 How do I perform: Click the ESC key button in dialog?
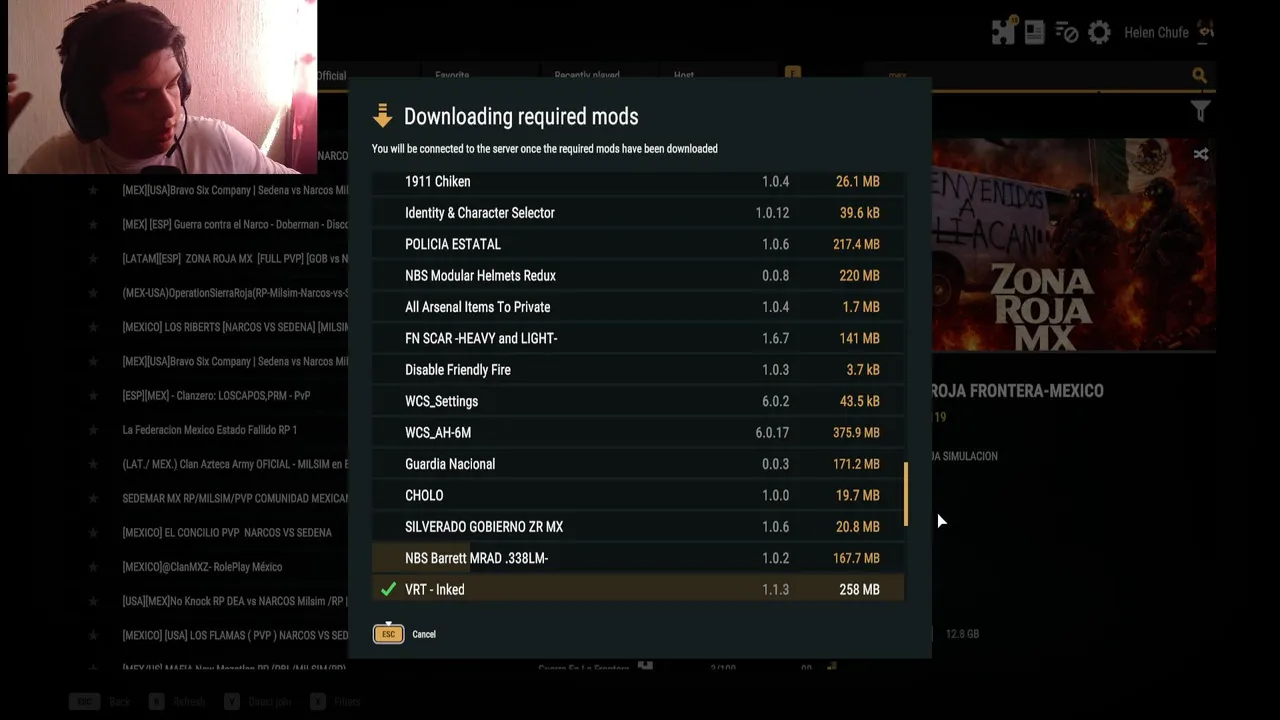[x=388, y=634]
